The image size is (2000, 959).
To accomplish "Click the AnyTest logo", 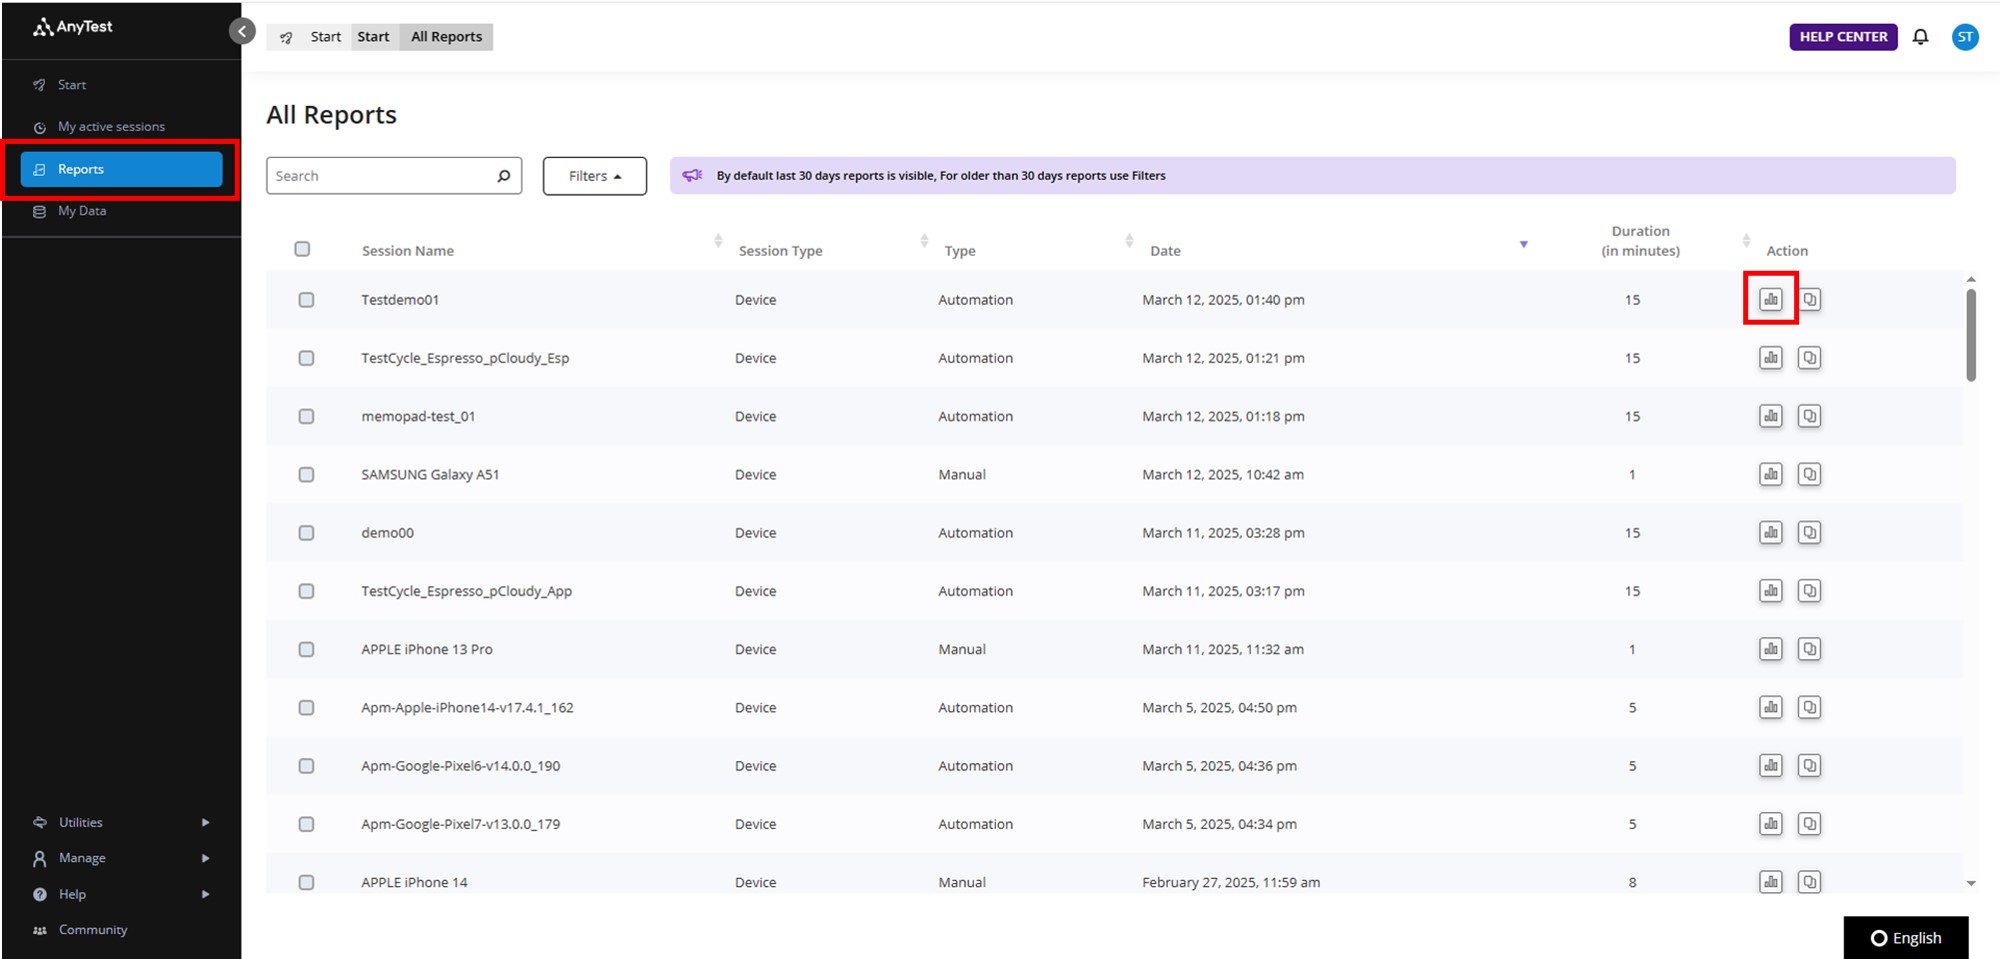I will [73, 27].
